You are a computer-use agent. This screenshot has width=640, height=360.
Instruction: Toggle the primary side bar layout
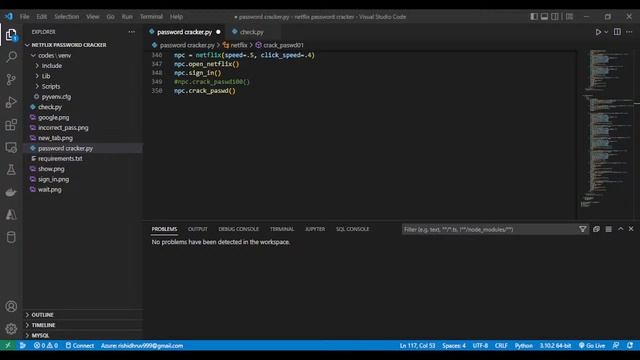(534, 17)
